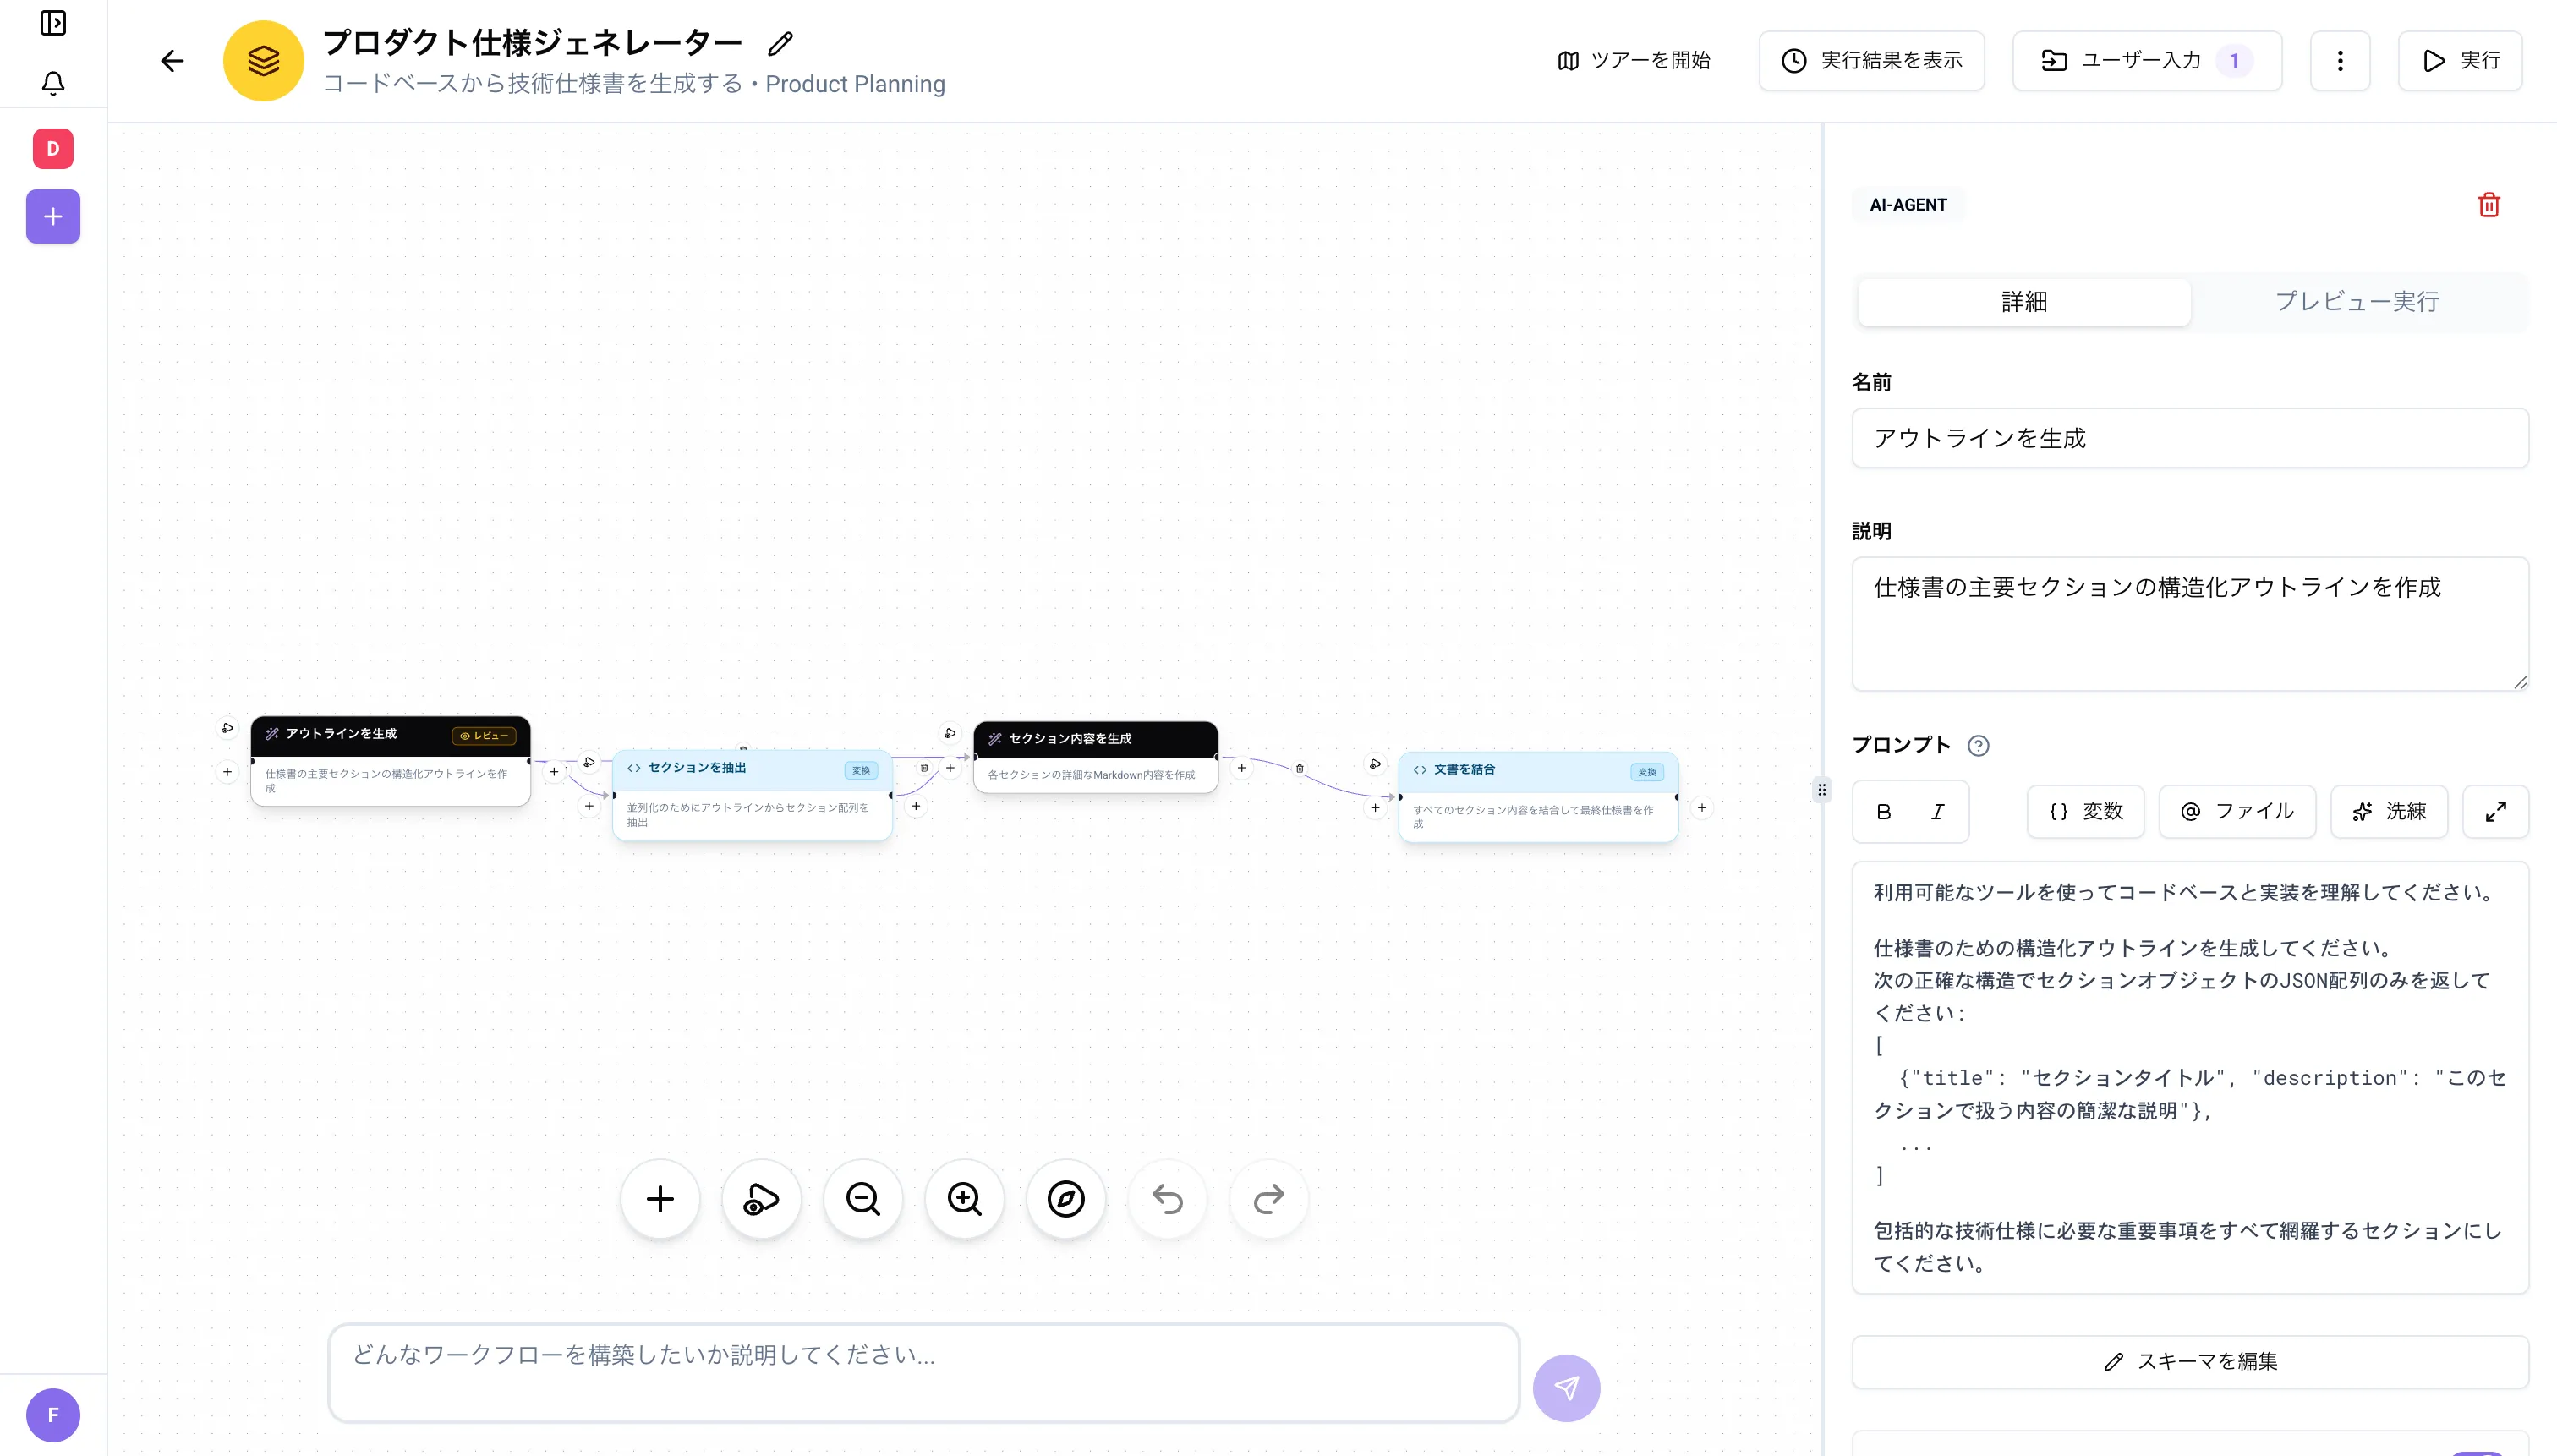Run the workflow with 実行 button

pyautogui.click(x=2460, y=61)
